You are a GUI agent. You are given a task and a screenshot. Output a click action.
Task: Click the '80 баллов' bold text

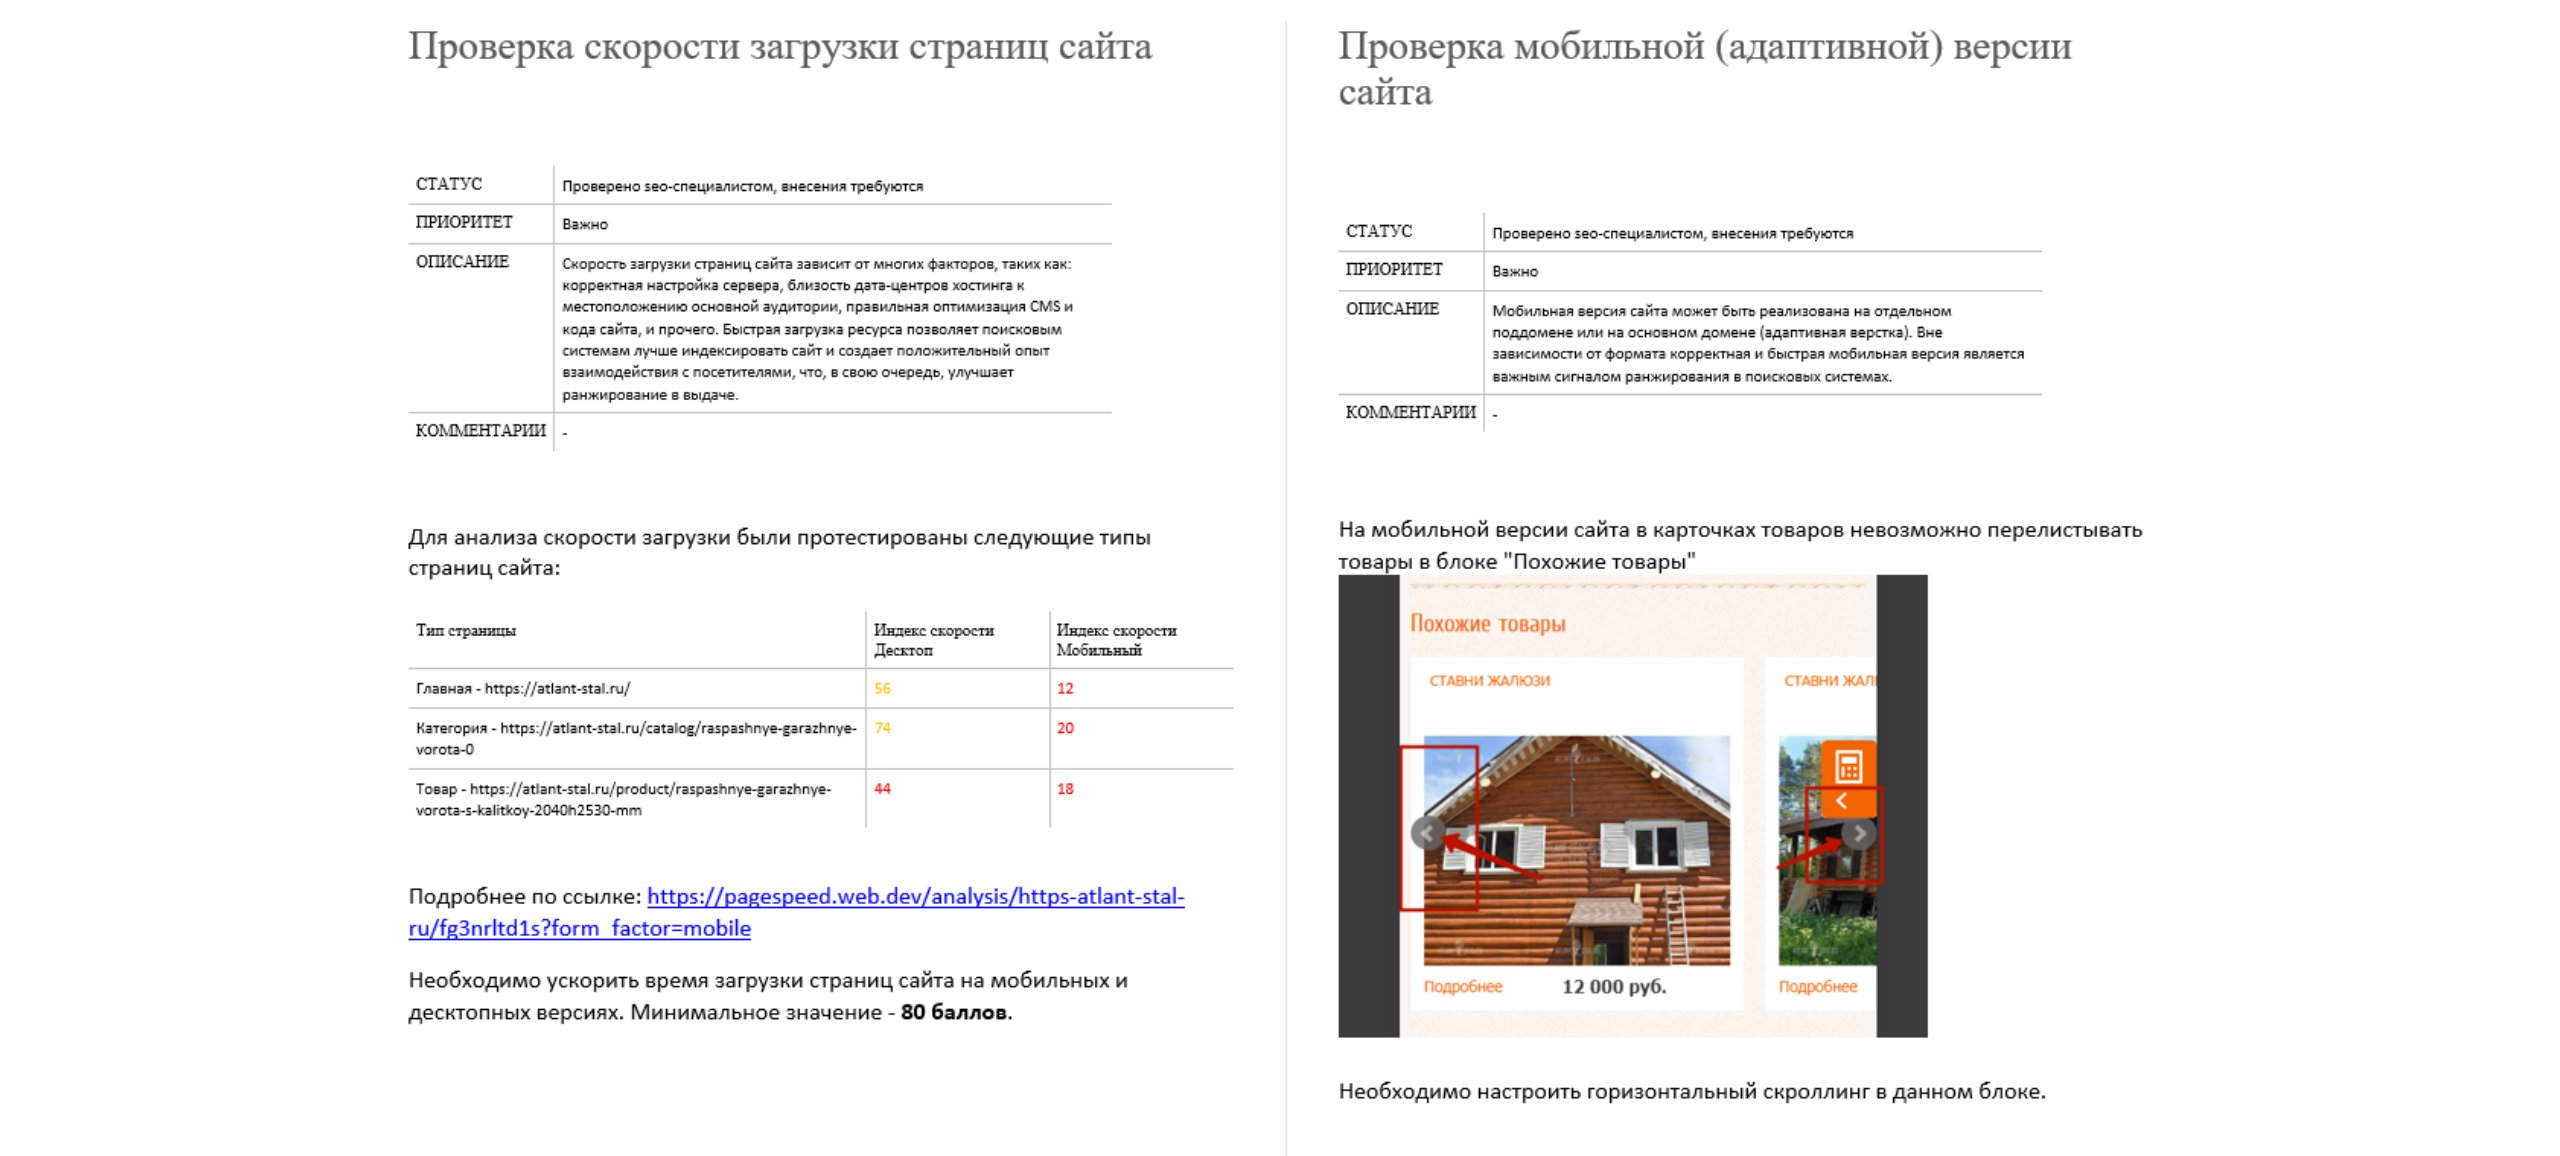click(955, 1013)
